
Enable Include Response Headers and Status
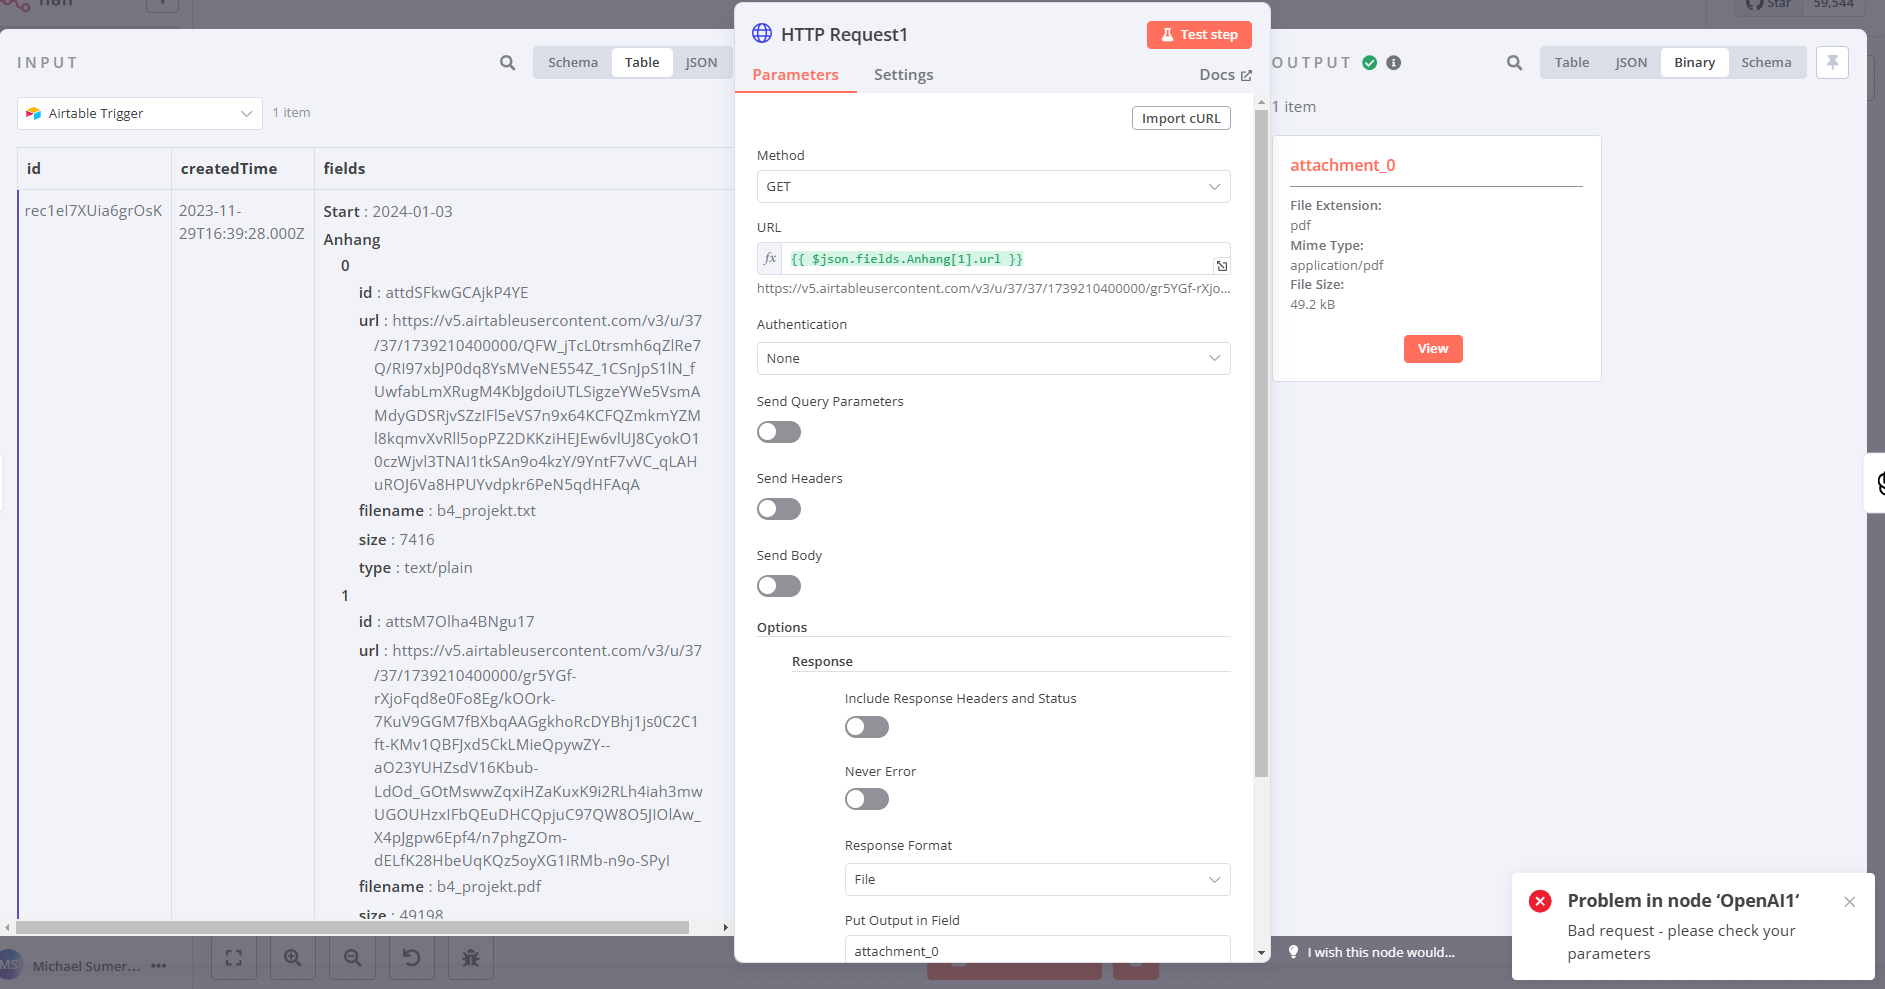[867, 727]
